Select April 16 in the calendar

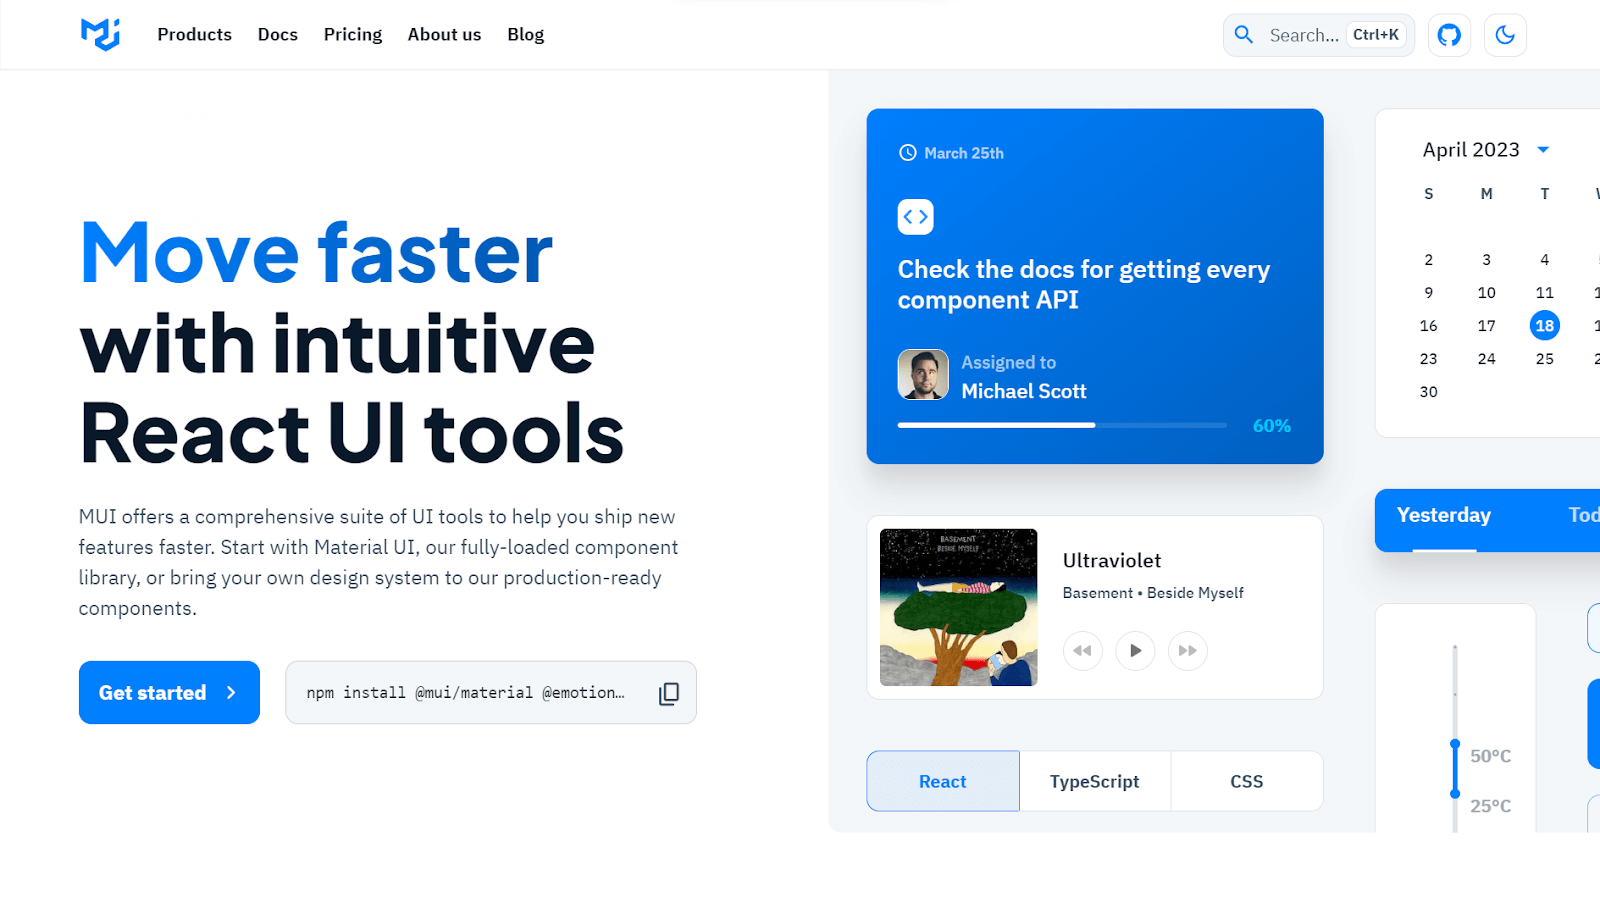(x=1429, y=326)
